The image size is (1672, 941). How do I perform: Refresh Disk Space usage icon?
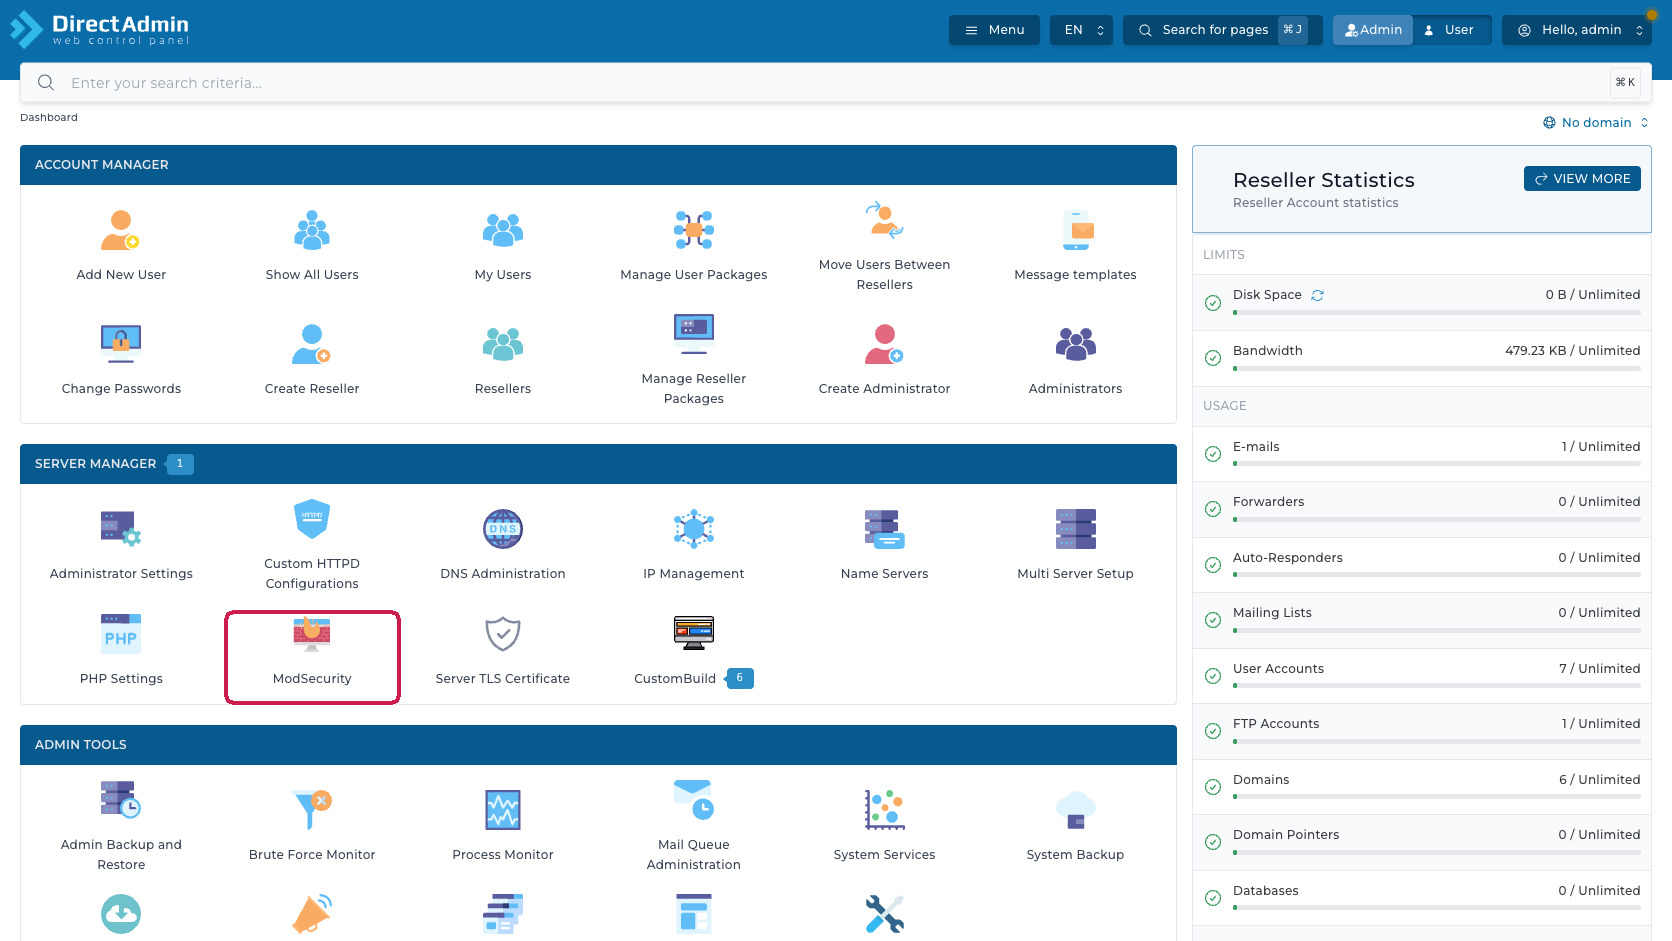(x=1318, y=295)
